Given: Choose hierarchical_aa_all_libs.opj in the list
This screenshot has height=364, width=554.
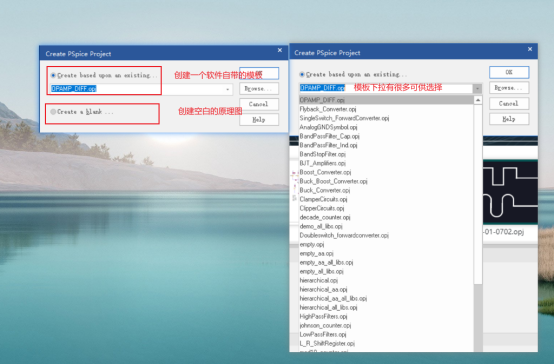Looking at the screenshot, I should coord(386,298).
